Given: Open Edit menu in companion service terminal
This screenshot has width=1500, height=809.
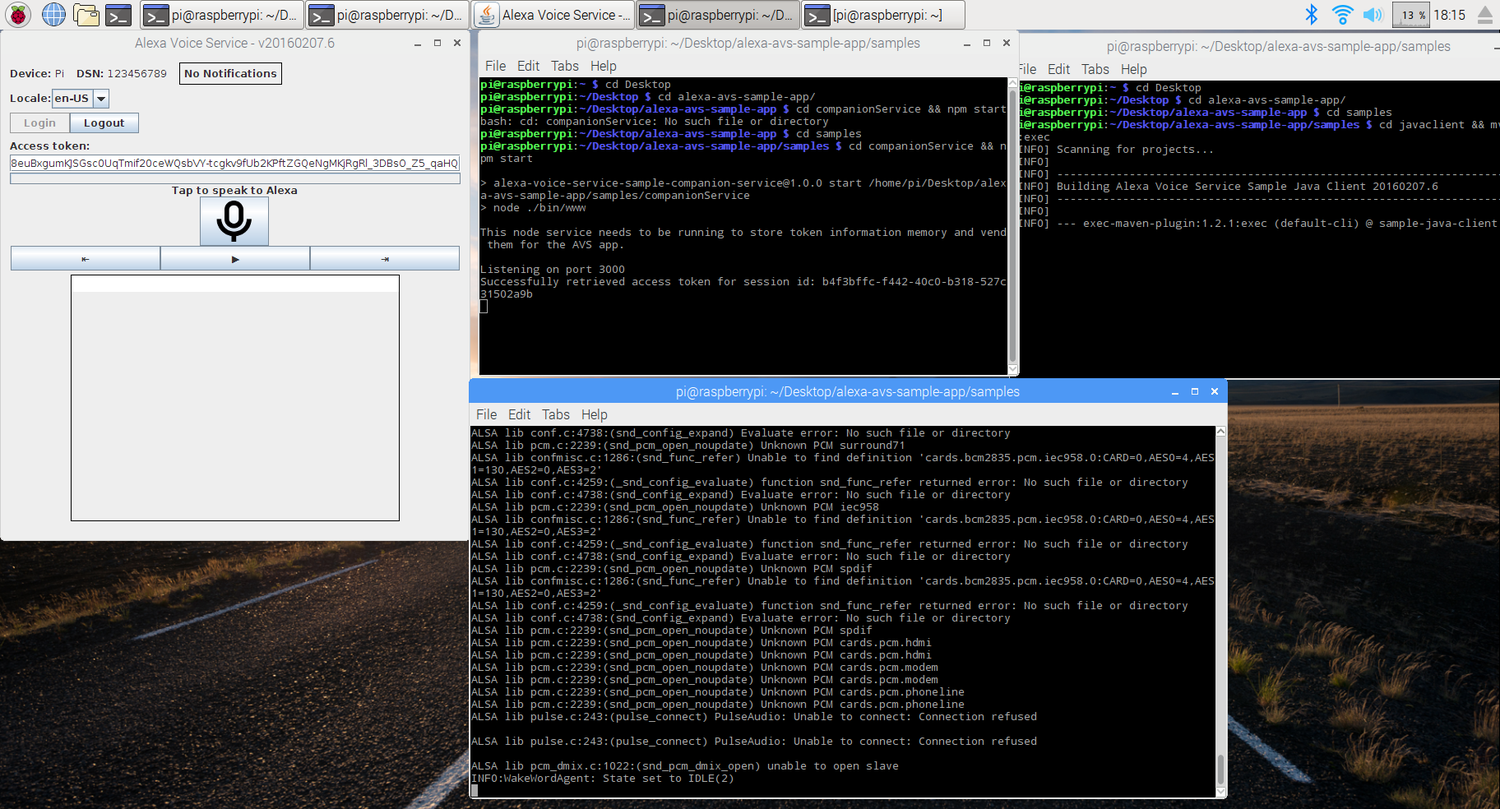Looking at the screenshot, I should [528, 66].
